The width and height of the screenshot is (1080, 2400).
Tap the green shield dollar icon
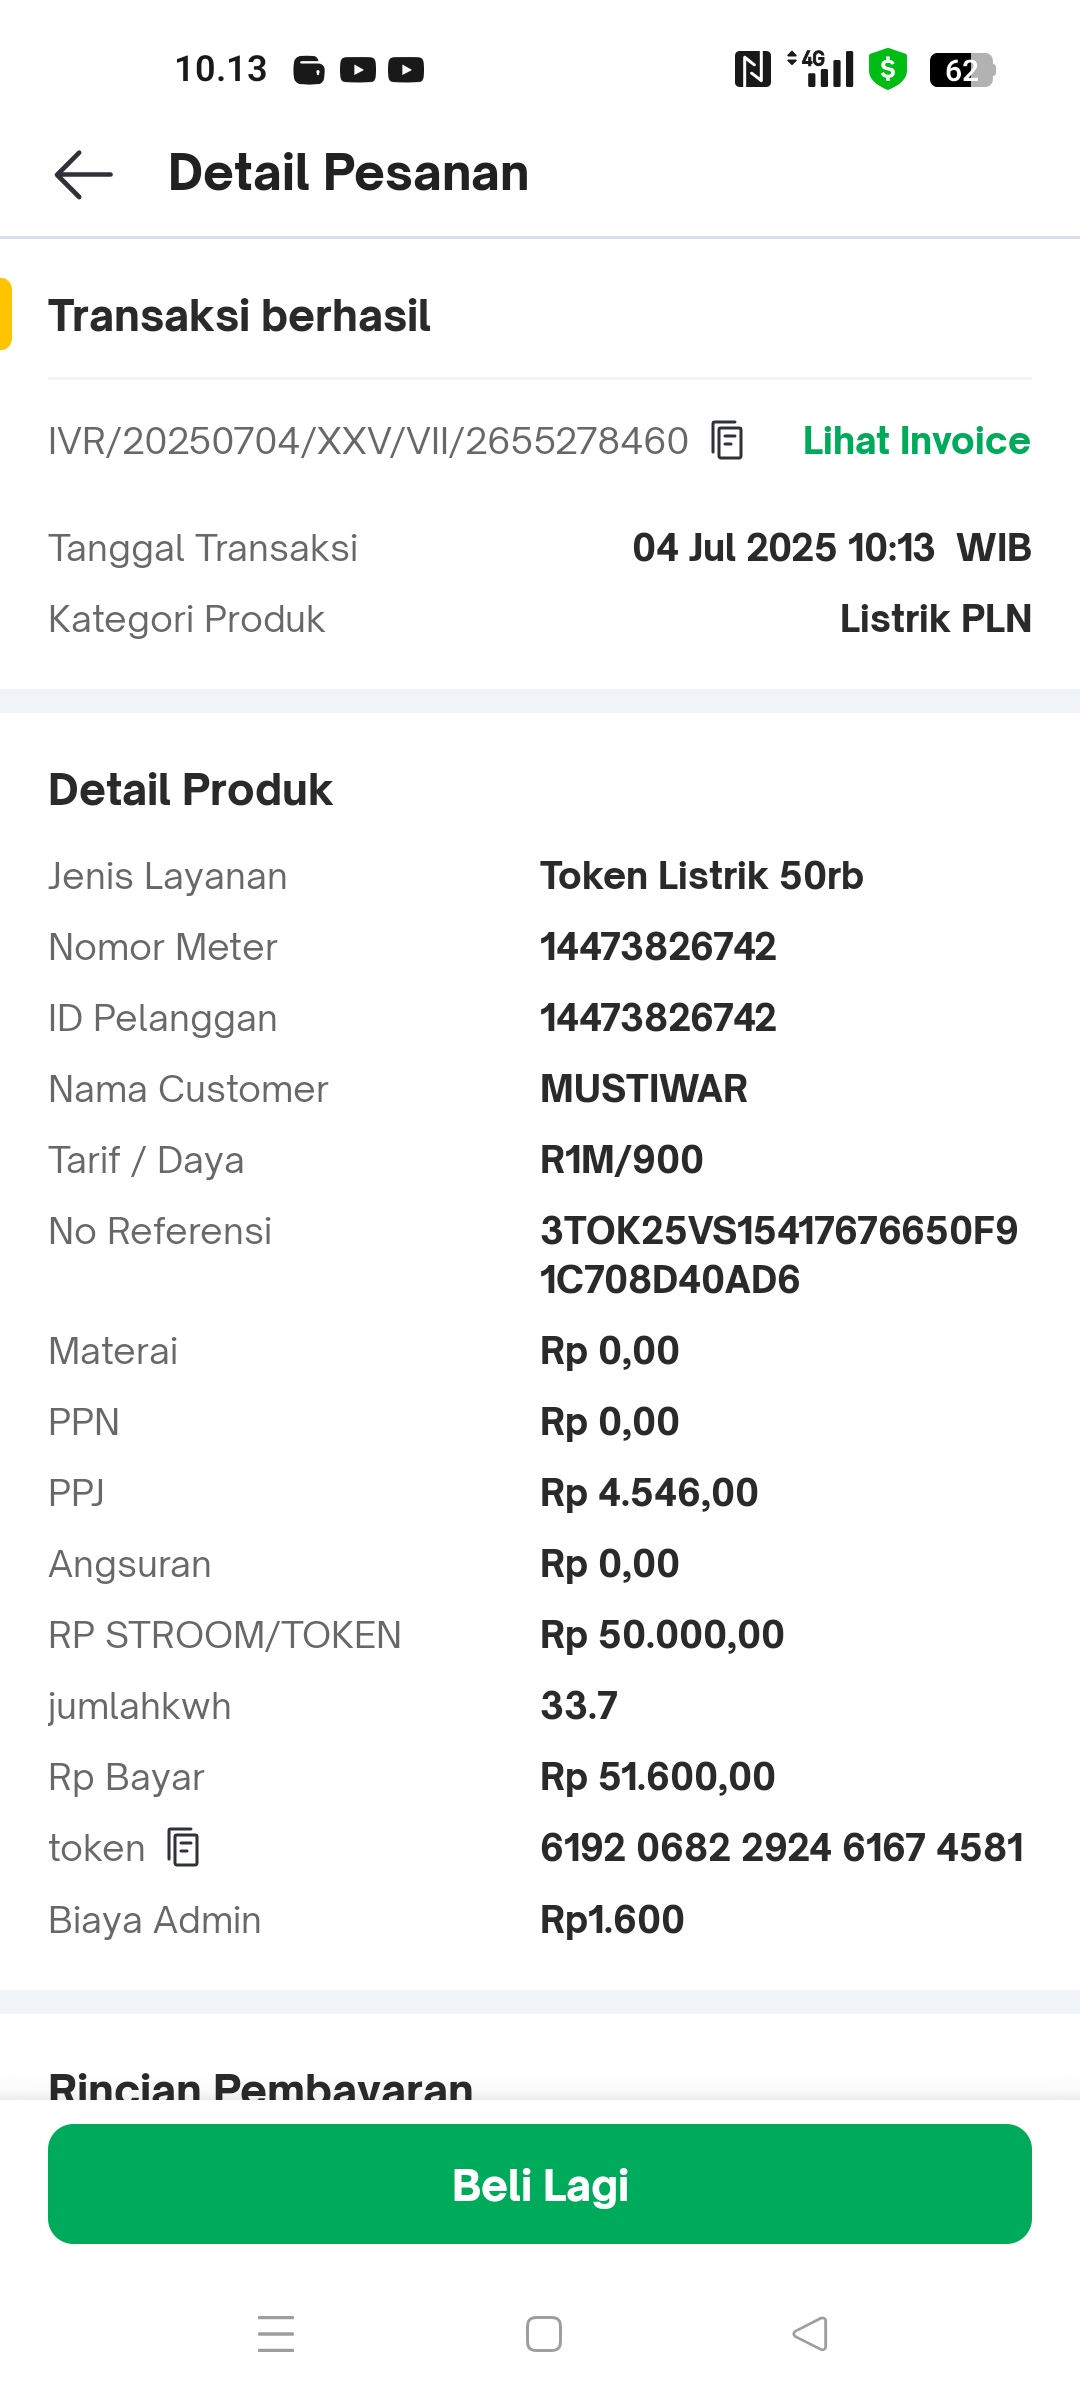[887, 70]
